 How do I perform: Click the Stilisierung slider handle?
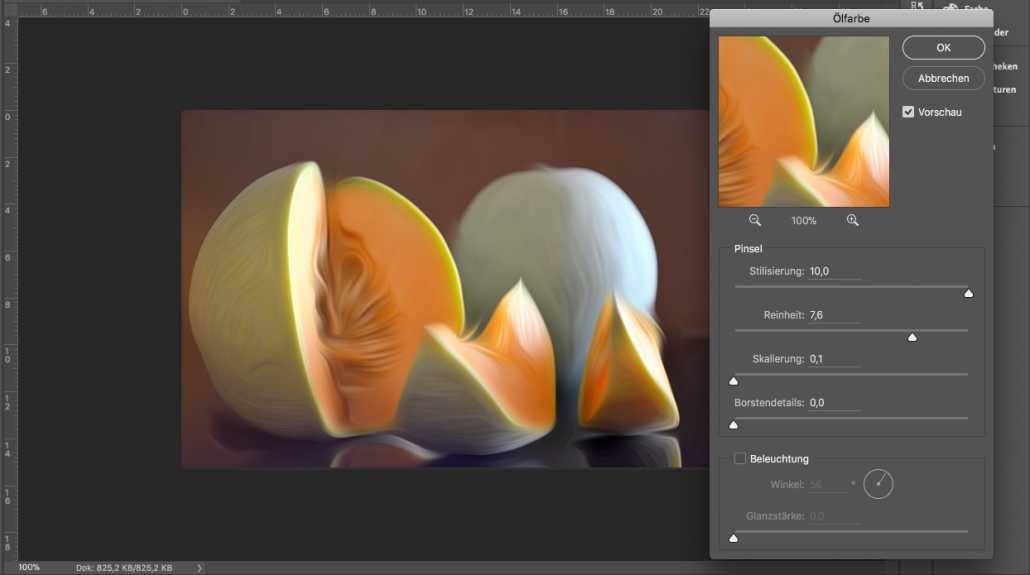[x=968, y=293]
